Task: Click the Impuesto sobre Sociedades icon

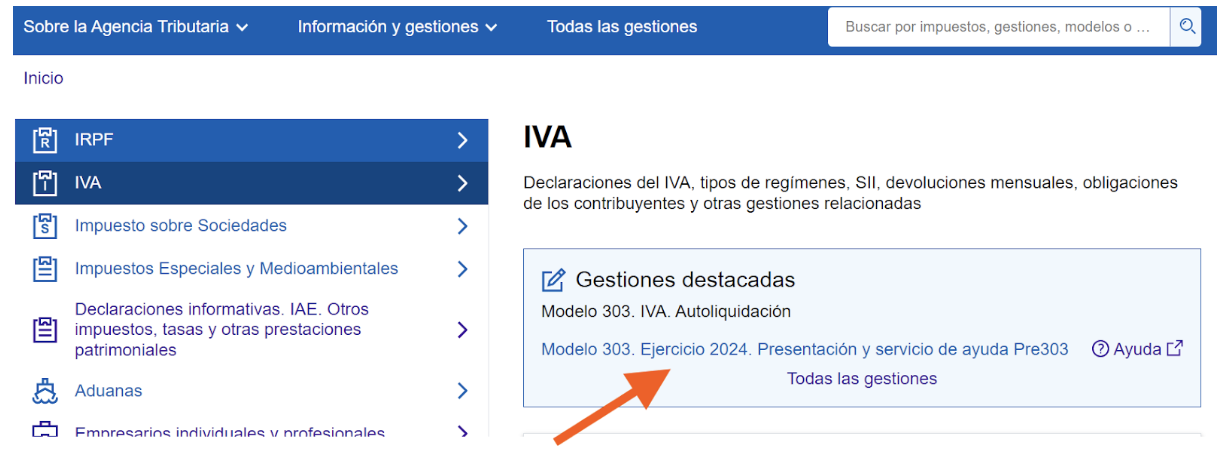Action: [x=45, y=226]
